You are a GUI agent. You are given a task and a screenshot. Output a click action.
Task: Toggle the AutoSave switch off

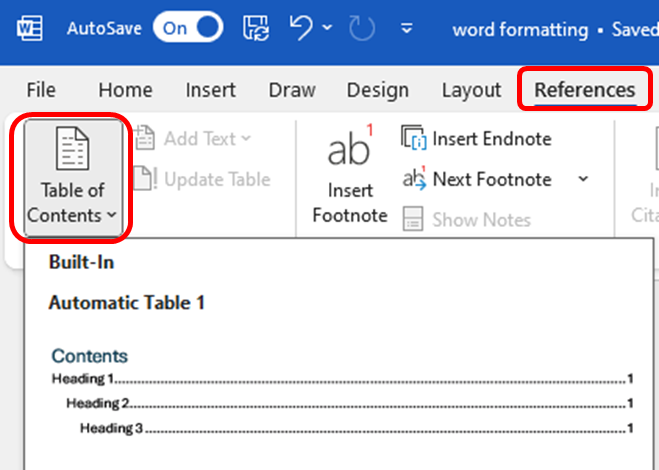pos(188,28)
